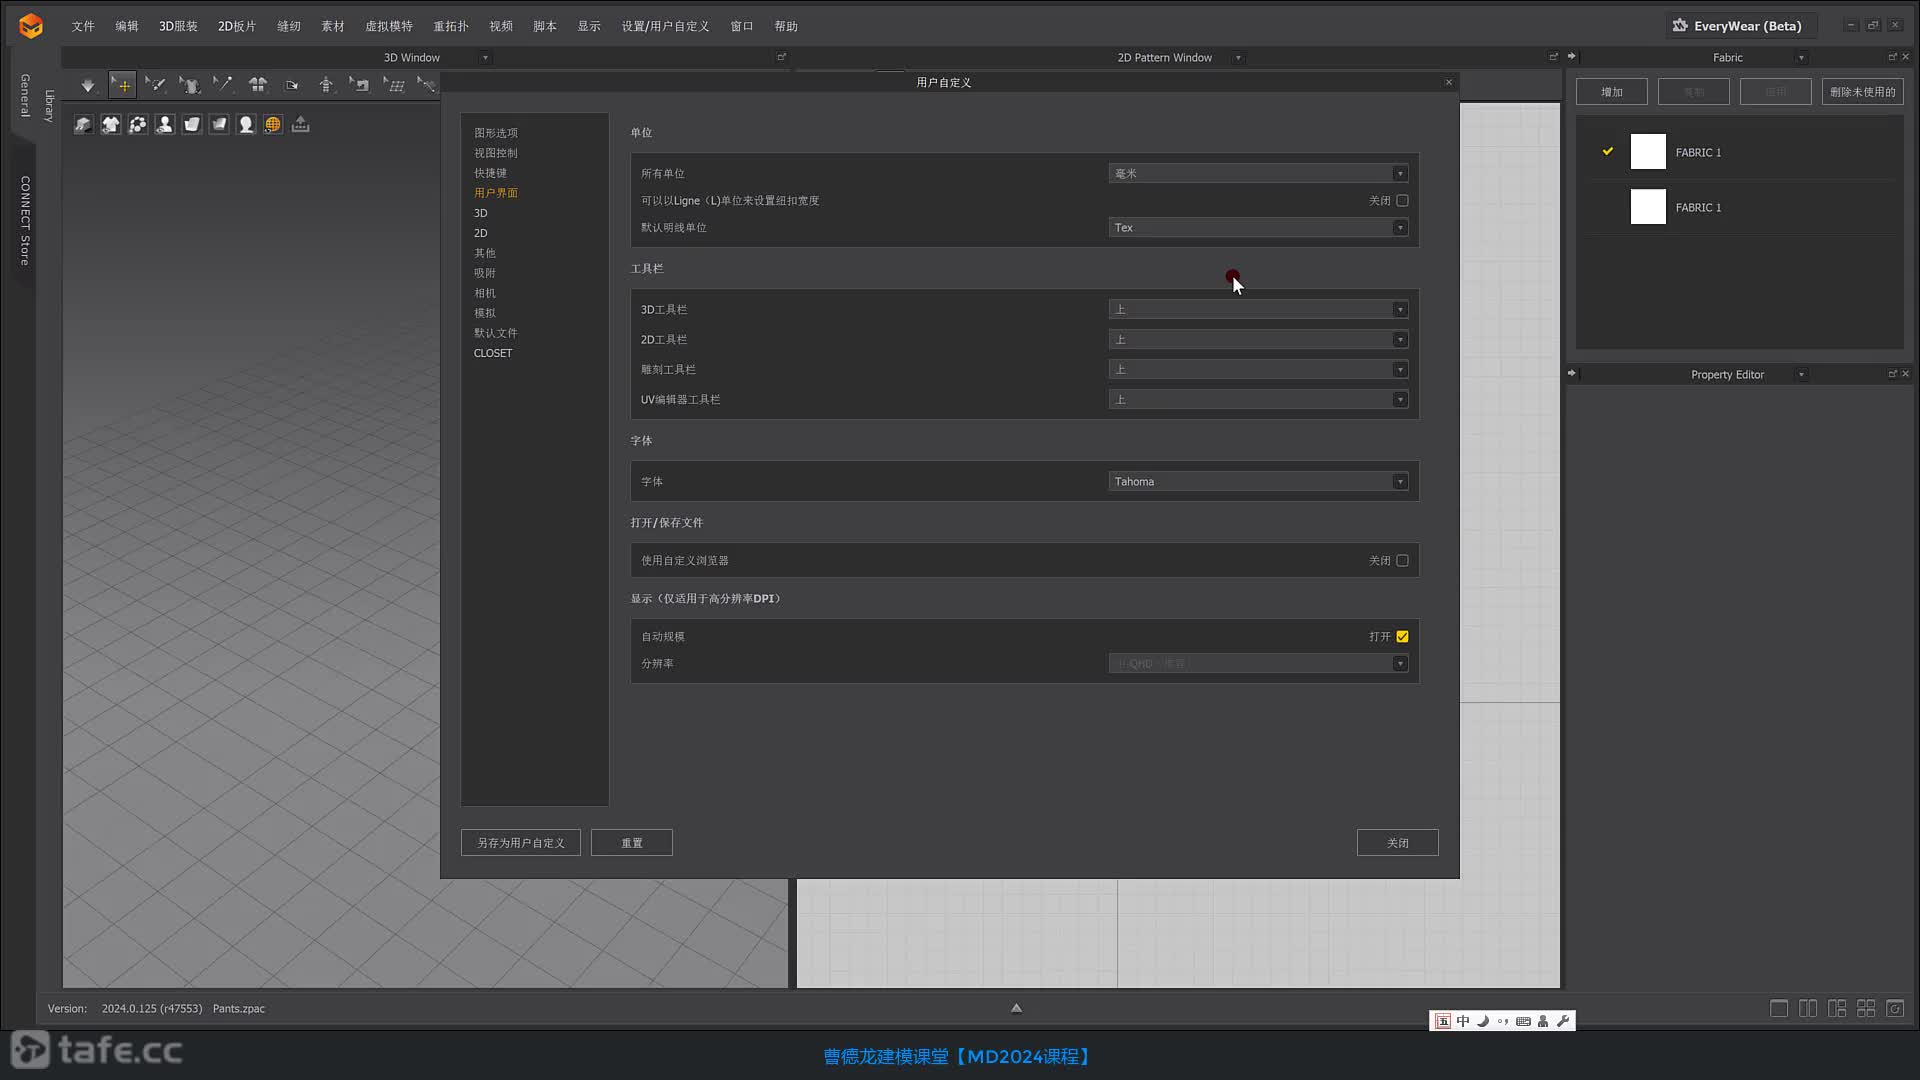Click the status bar up-triangle expander

tap(1016, 1008)
